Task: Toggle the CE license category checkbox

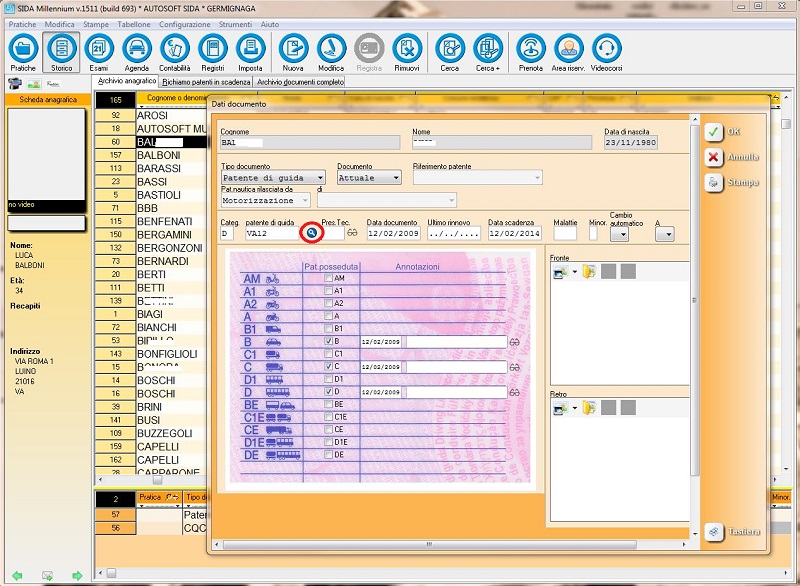Action: pos(328,429)
